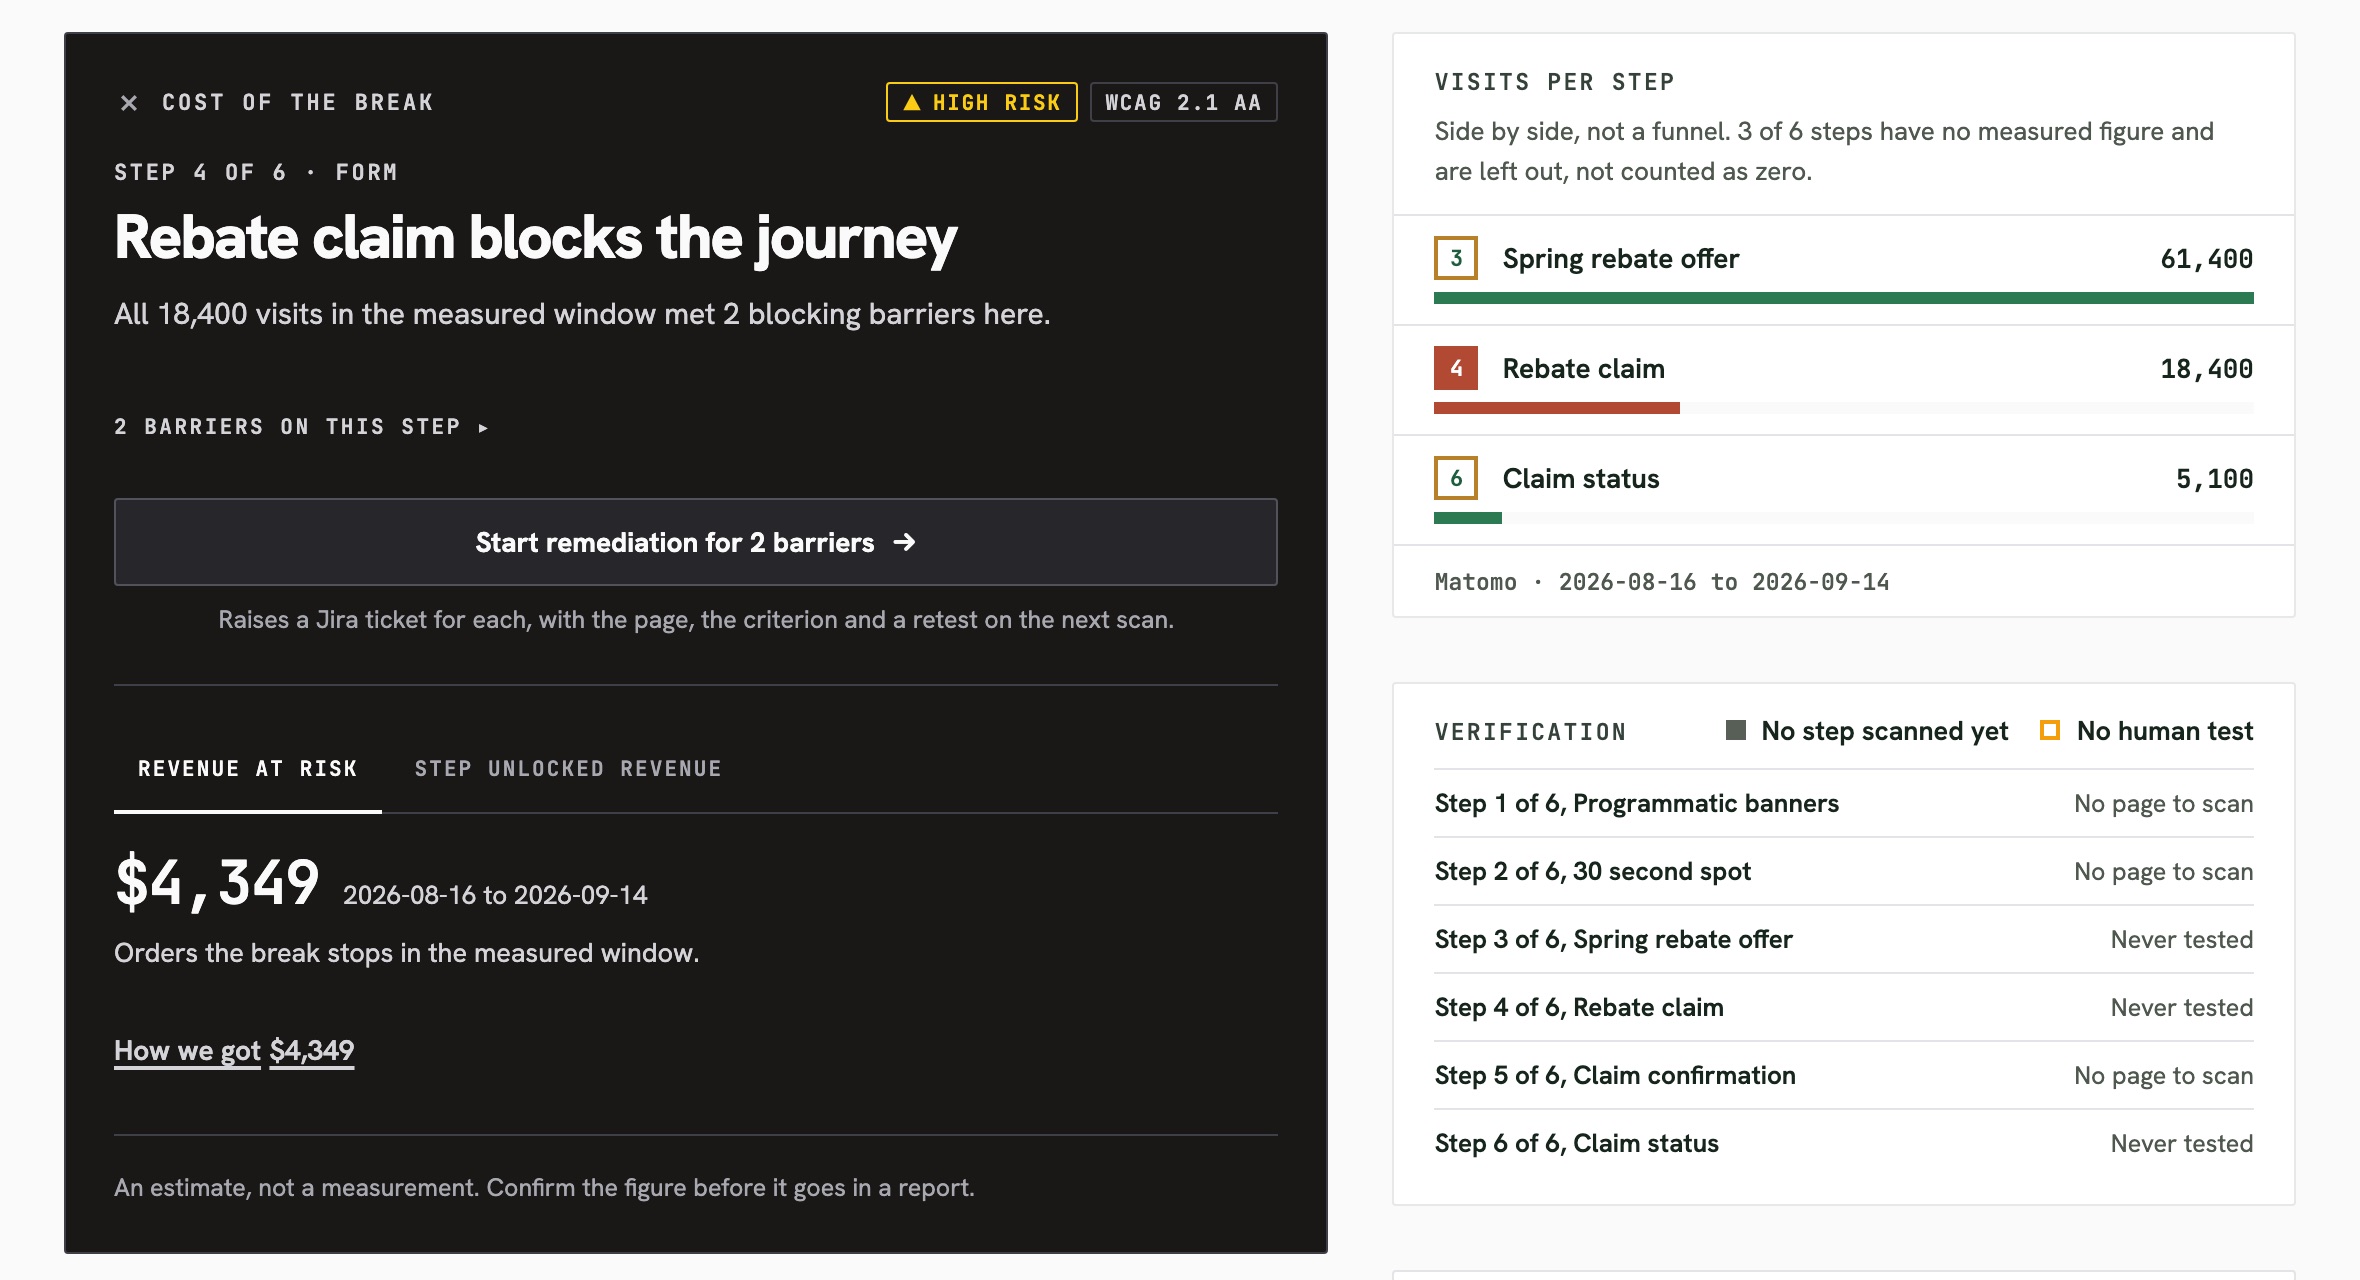Select the Spring rebate offer row label
Image resolution: width=2360 pixels, height=1280 pixels.
click(1620, 259)
